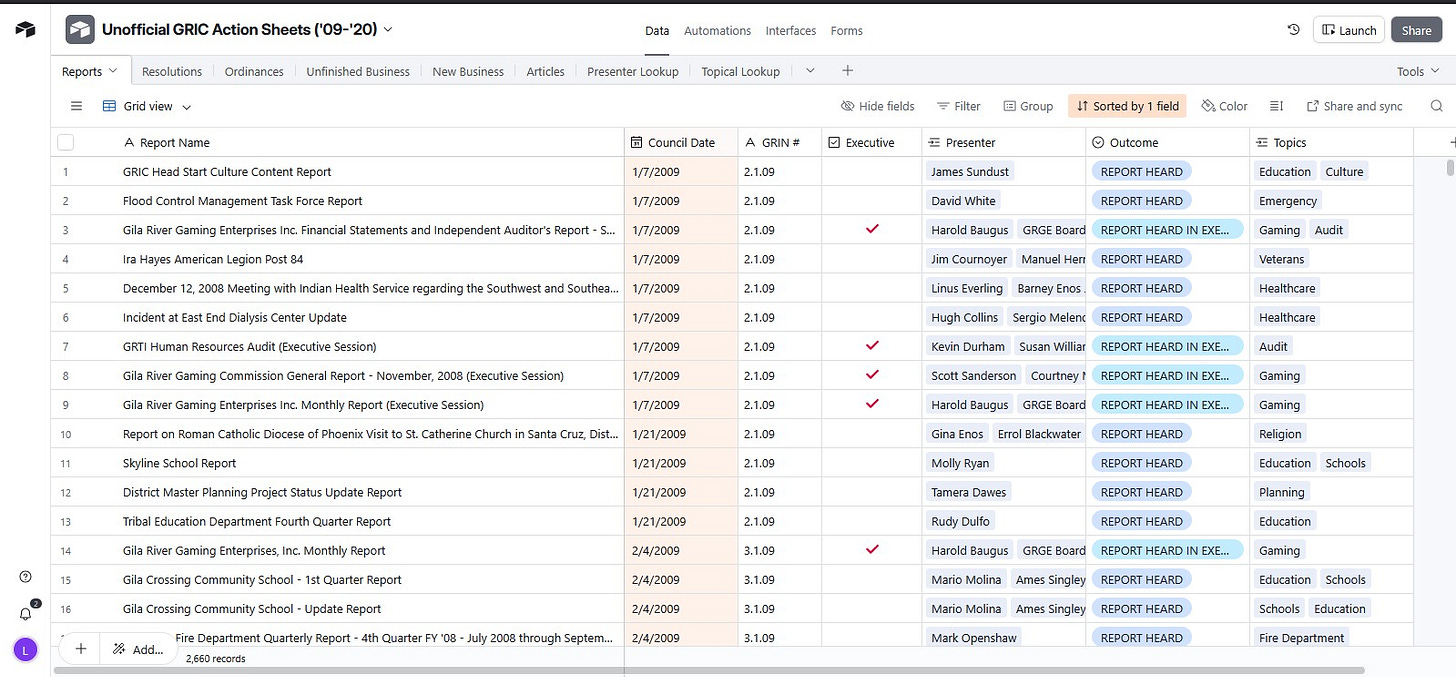The height and width of the screenshot is (677, 1456).
Task: Switch to the Automations tab
Action: (x=717, y=31)
